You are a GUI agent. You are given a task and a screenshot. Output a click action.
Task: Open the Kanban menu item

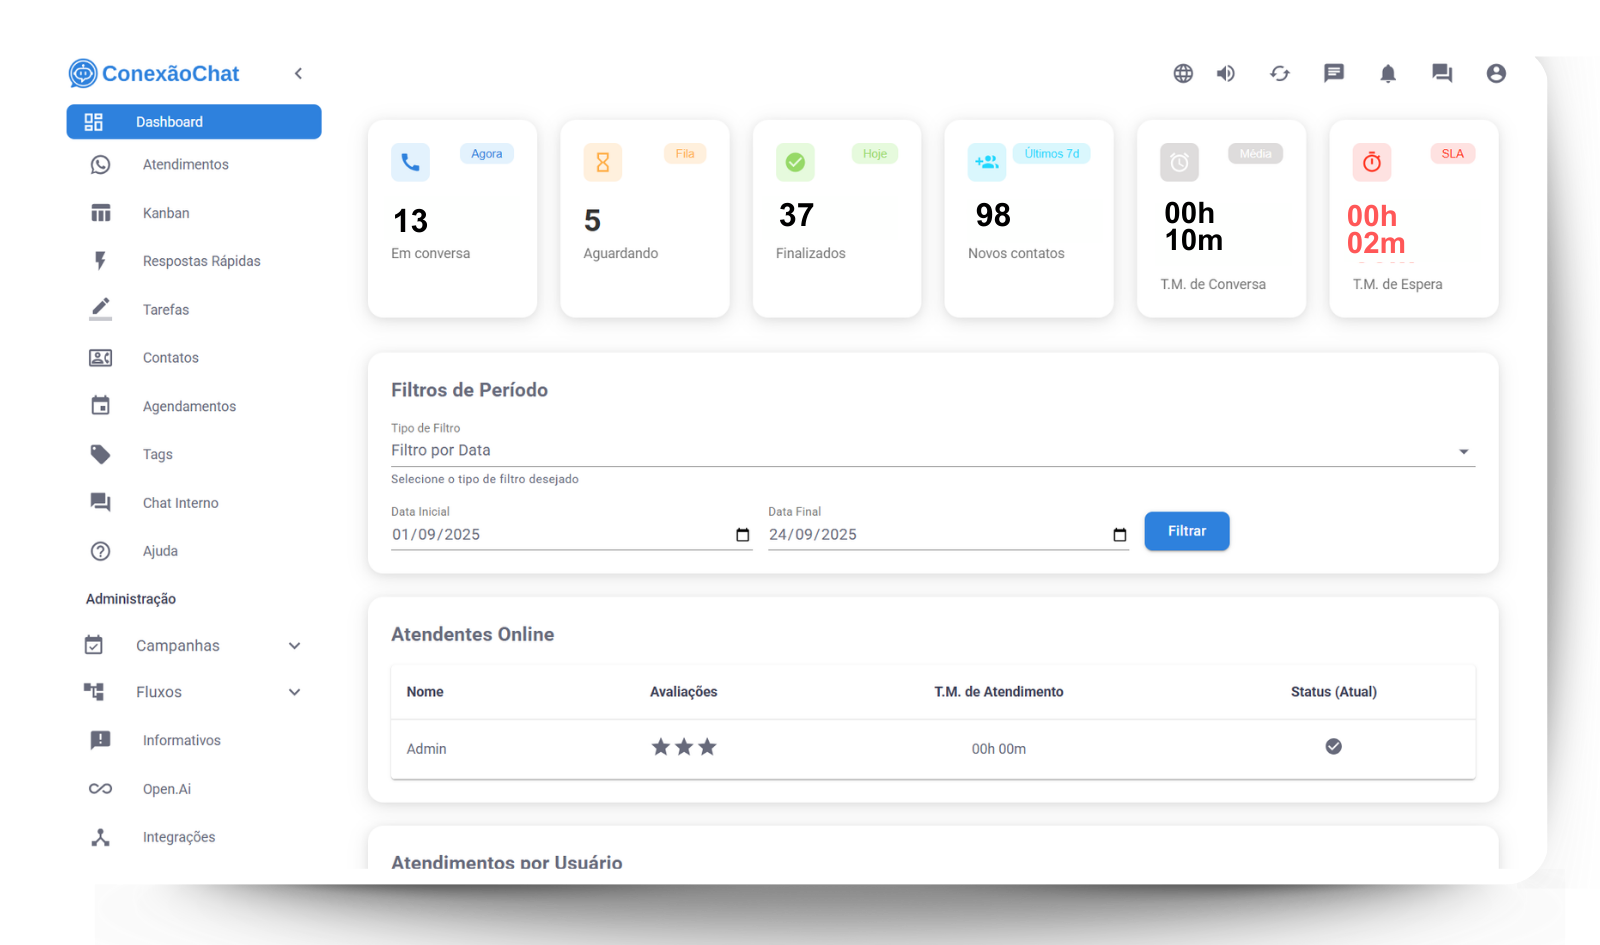coord(166,213)
